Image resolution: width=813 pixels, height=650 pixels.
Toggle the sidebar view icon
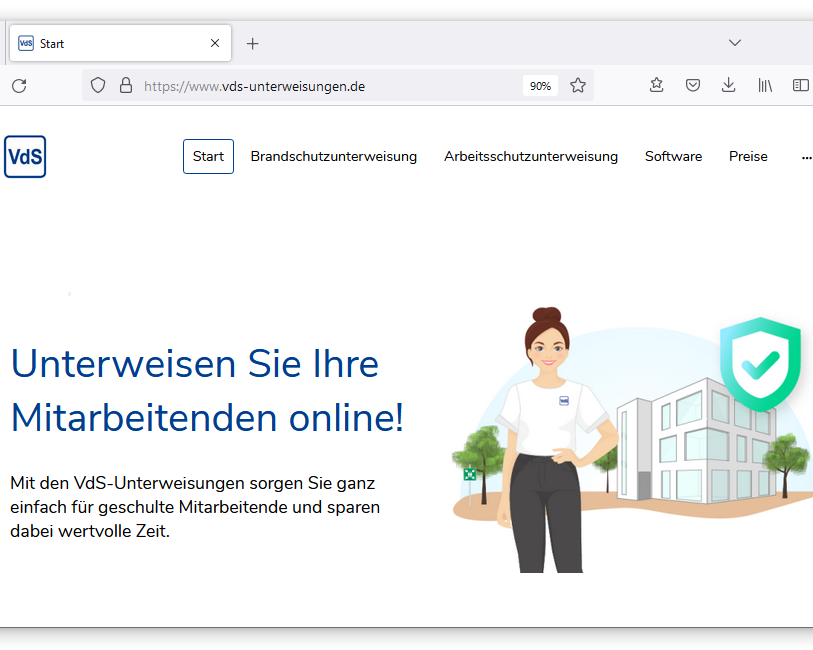click(x=800, y=86)
